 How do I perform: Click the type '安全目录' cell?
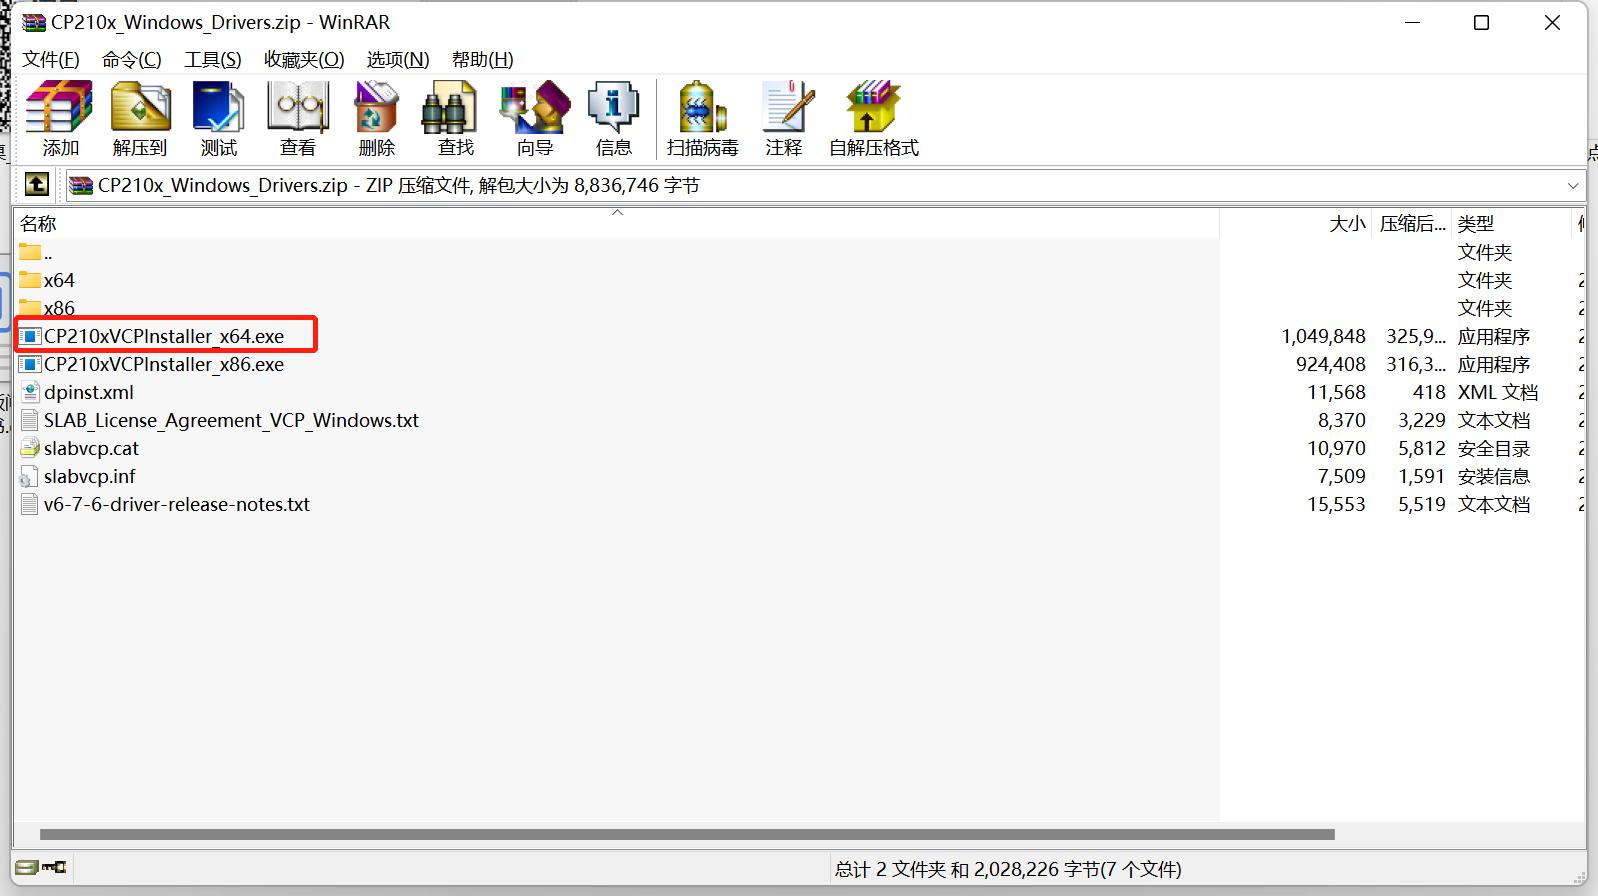(x=1494, y=448)
